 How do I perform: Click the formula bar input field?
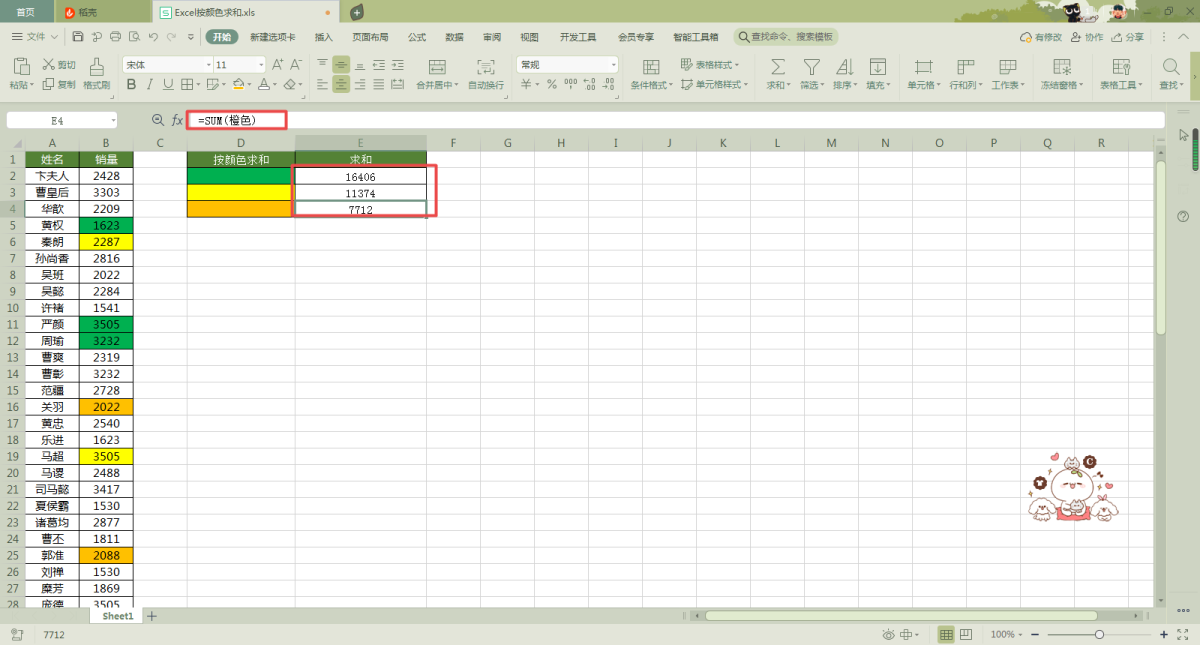pos(700,120)
